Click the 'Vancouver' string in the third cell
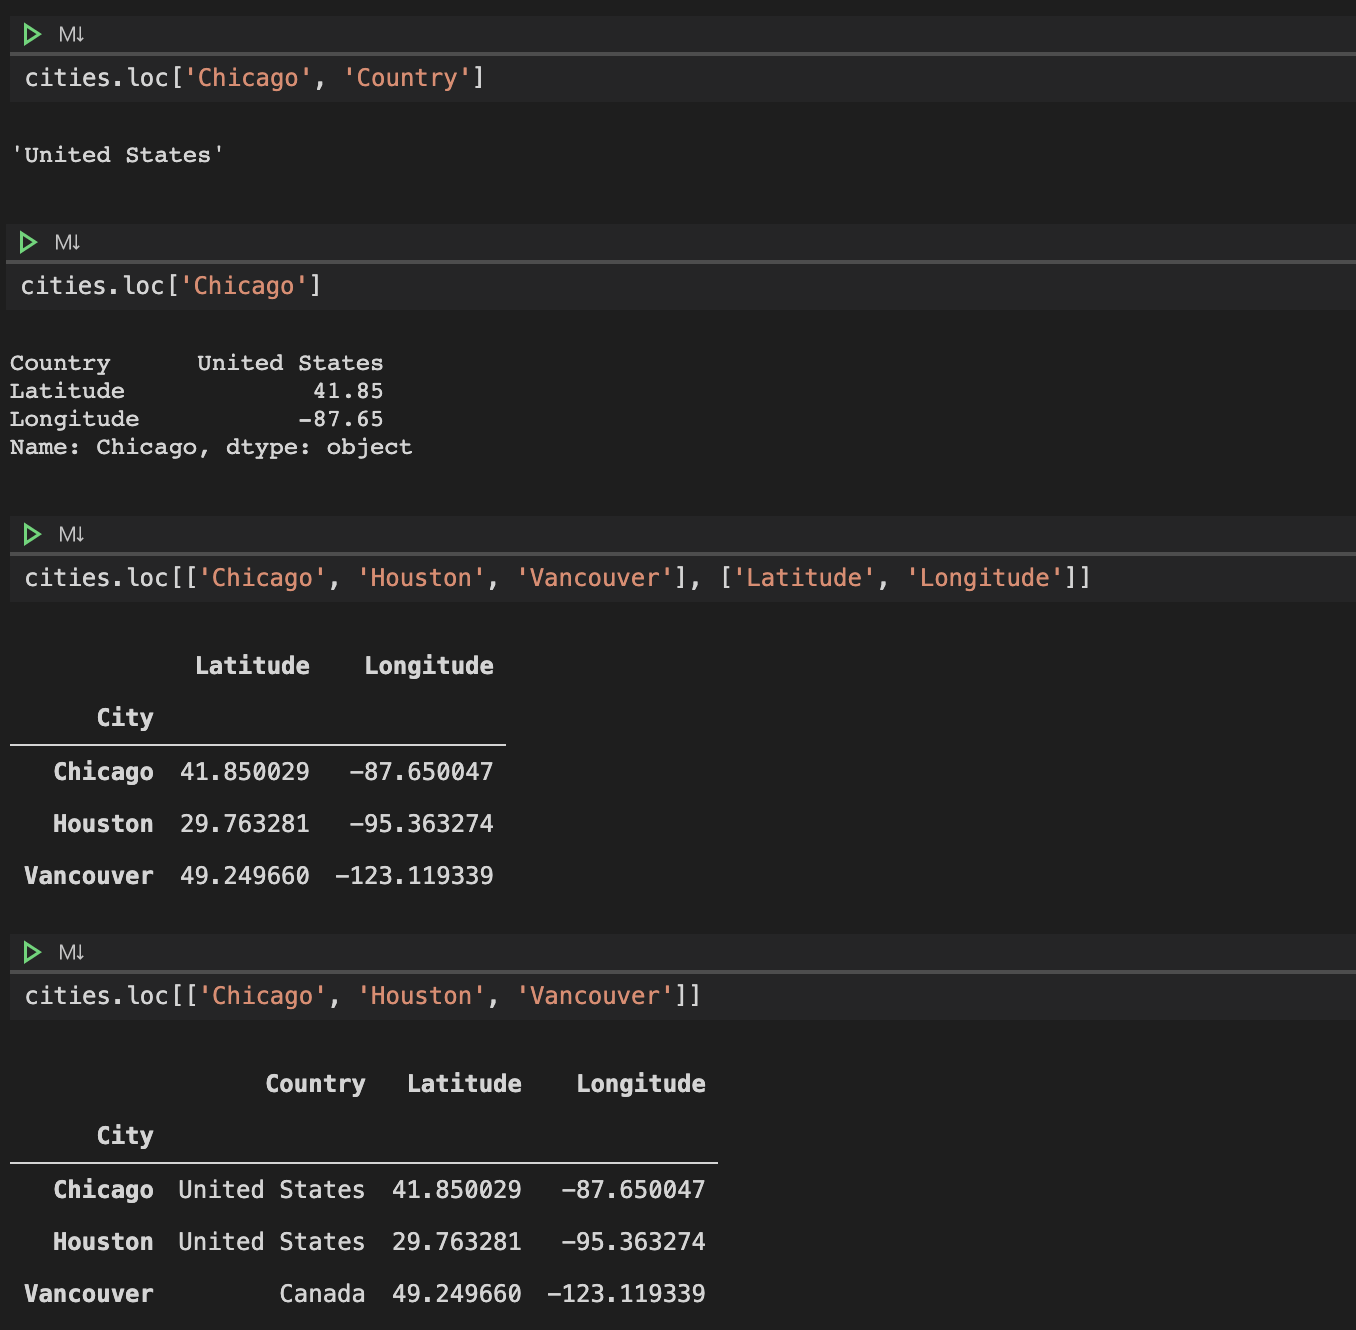This screenshot has width=1356, height=1330. (594, 577)
